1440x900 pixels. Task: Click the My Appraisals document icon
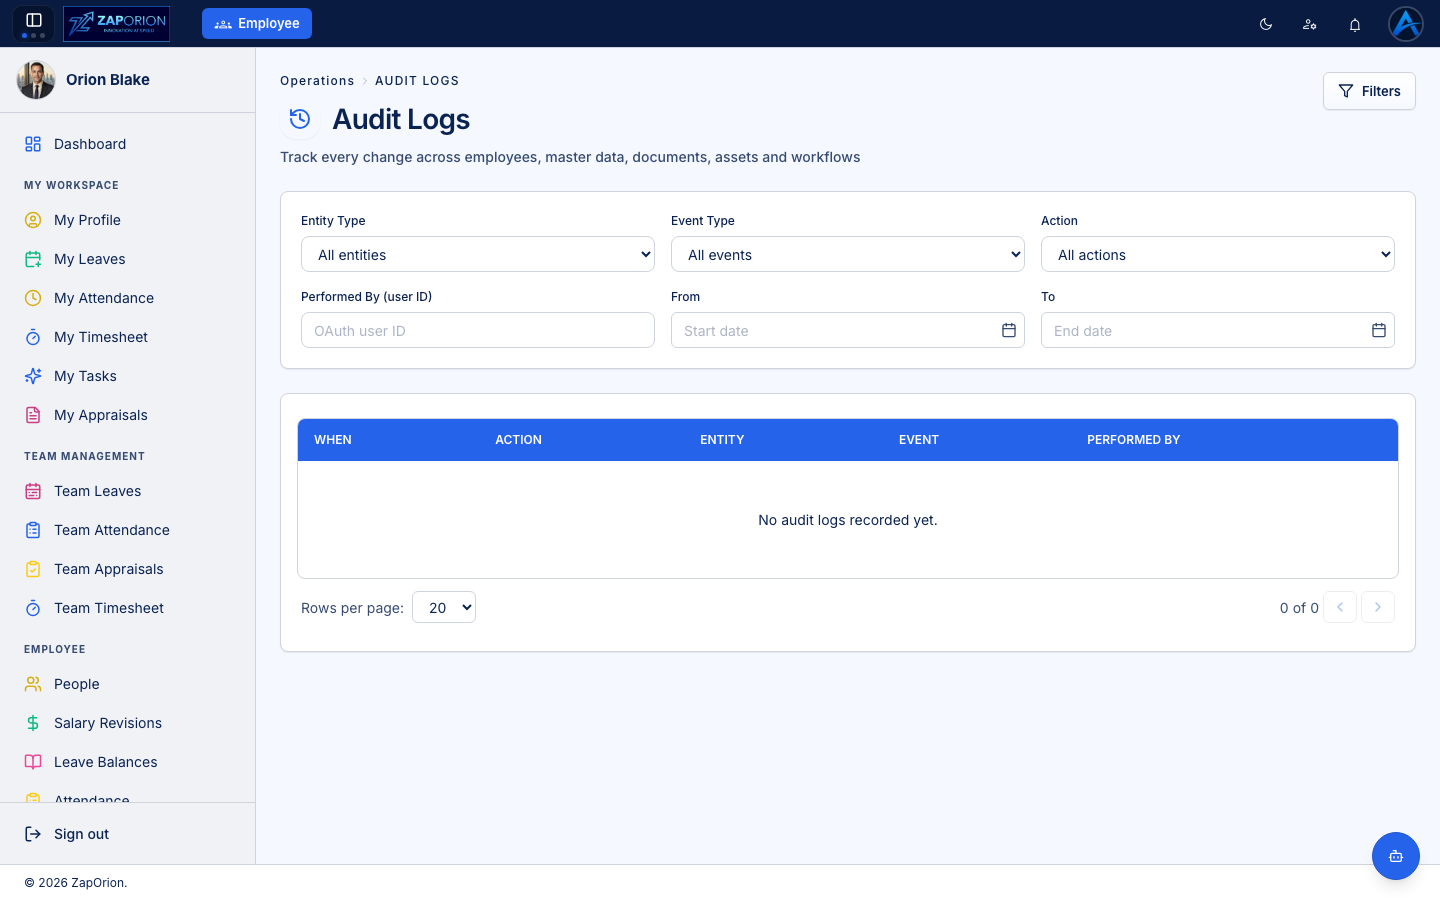tap(33, 415)
